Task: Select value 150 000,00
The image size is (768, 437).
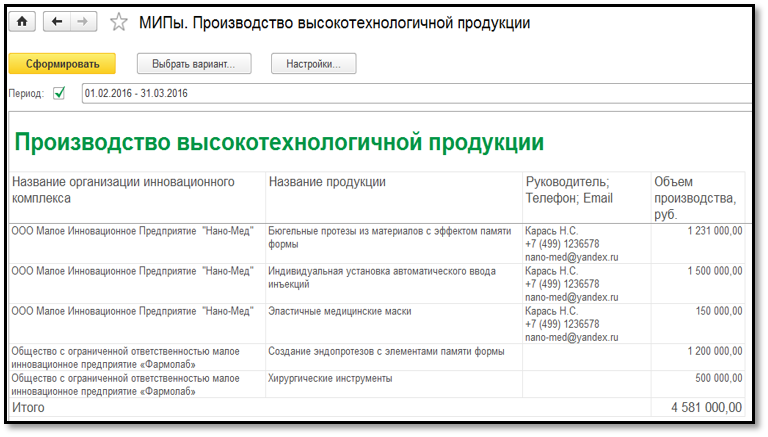Action: point(719,311)
